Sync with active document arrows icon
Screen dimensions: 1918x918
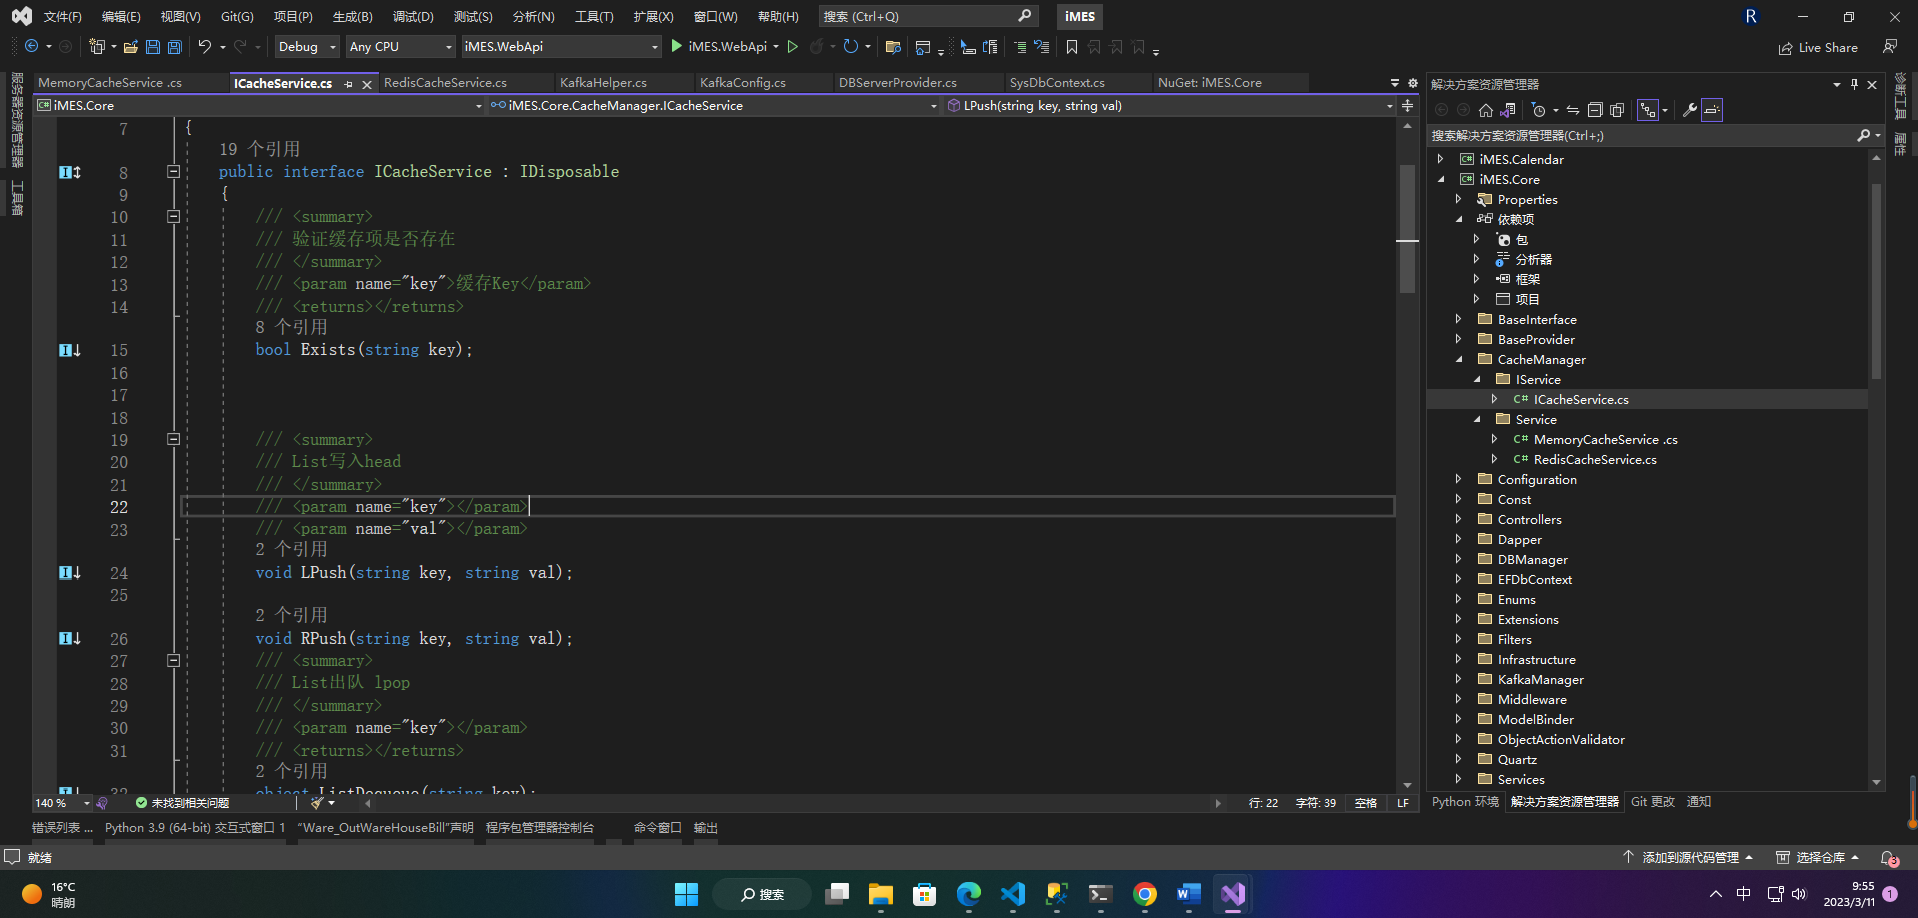[1573, 110]
